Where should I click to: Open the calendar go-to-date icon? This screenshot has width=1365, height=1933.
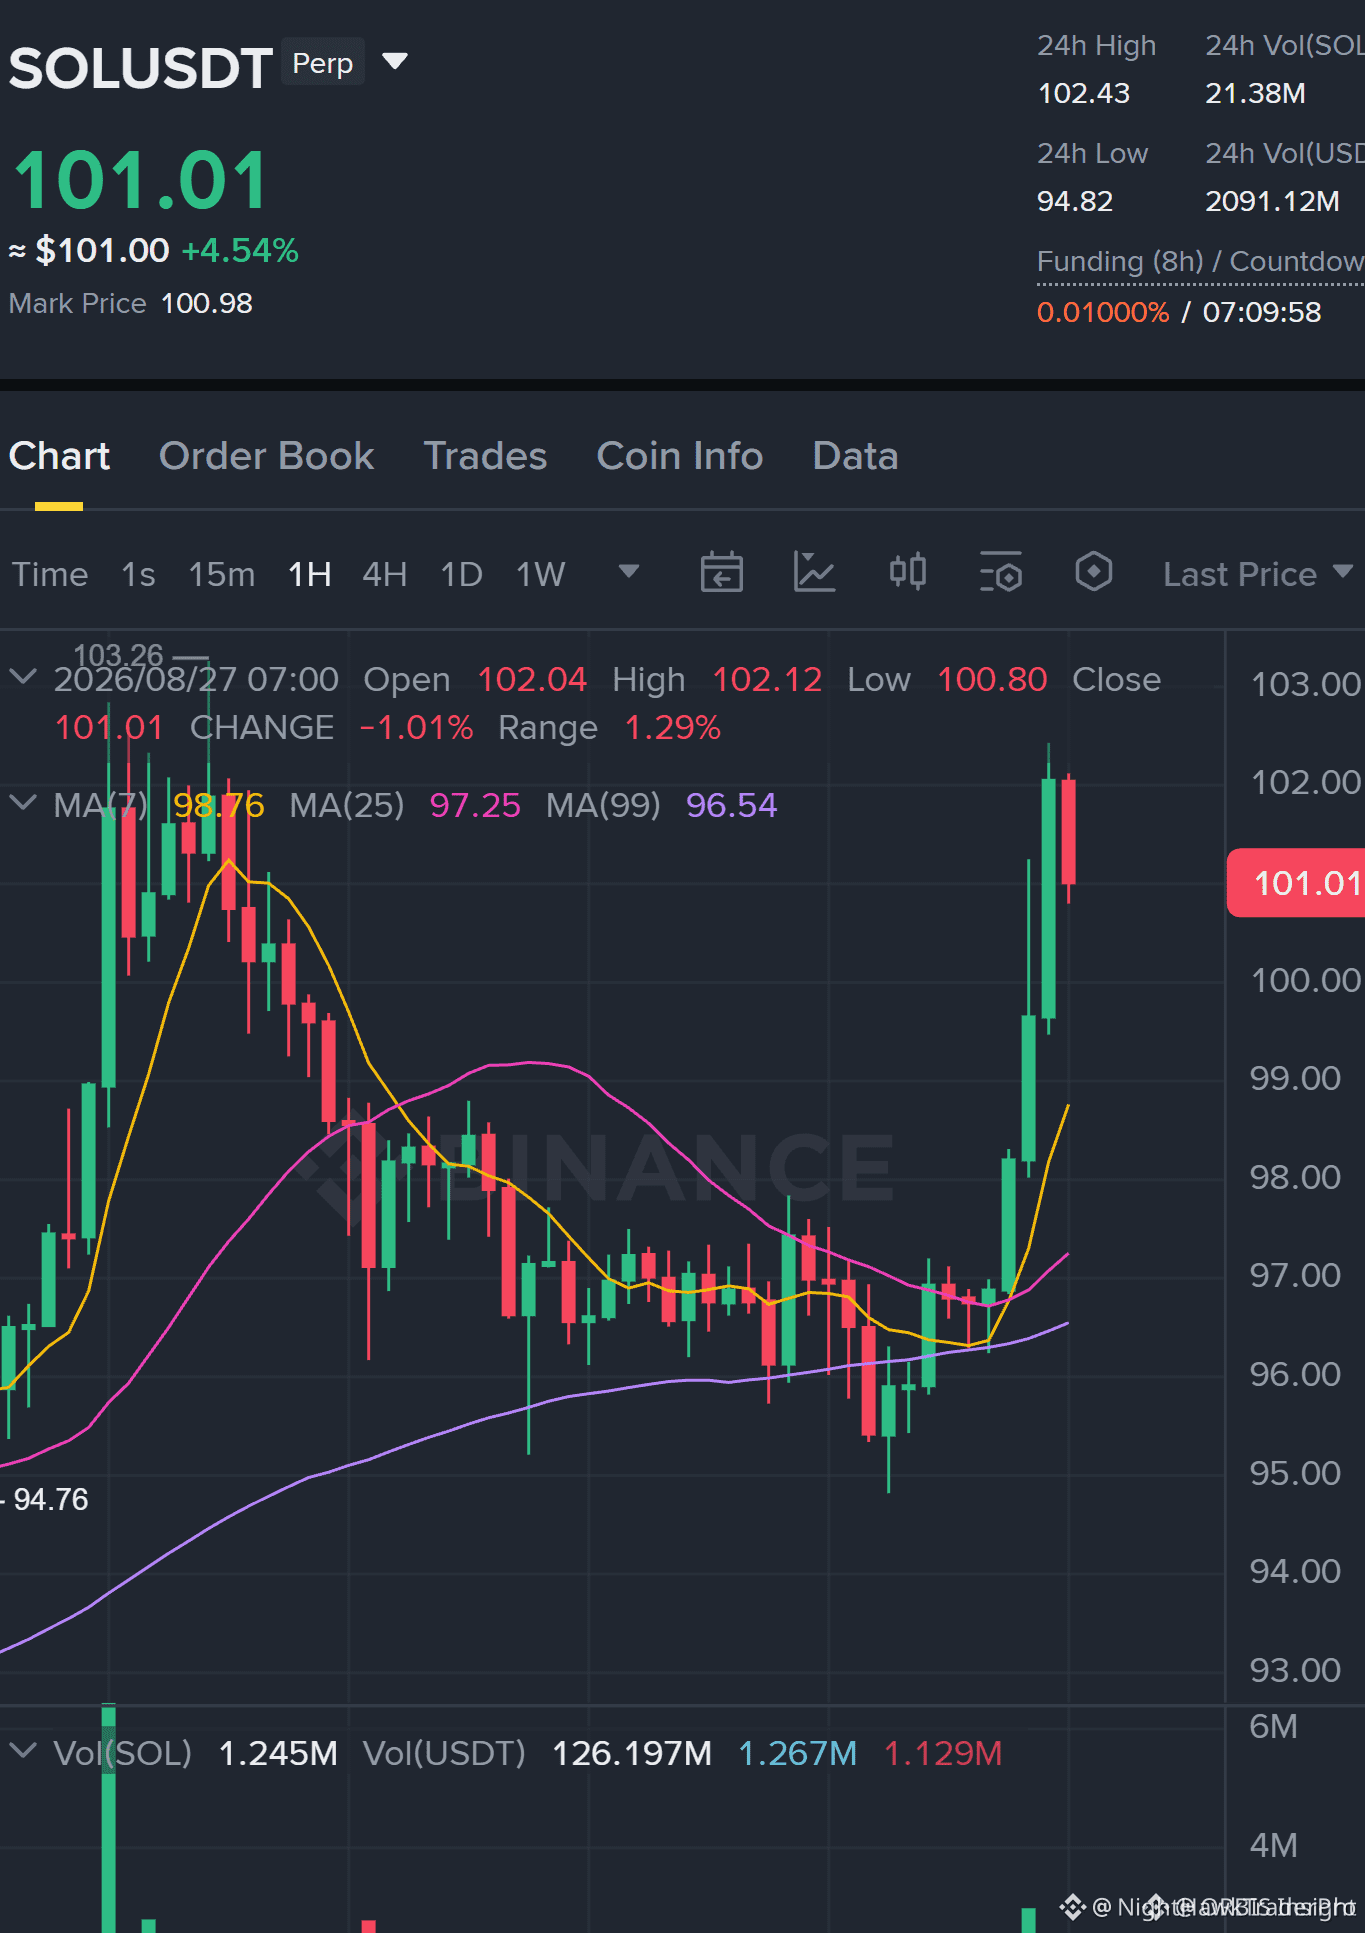tap(722, 572)
